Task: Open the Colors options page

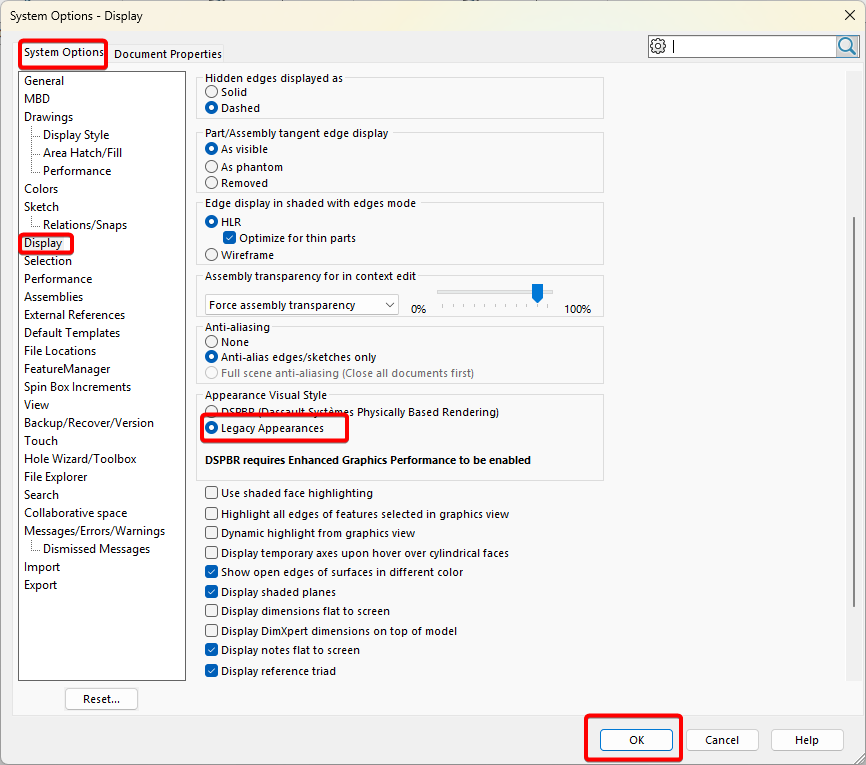Action: pos(41,189)
